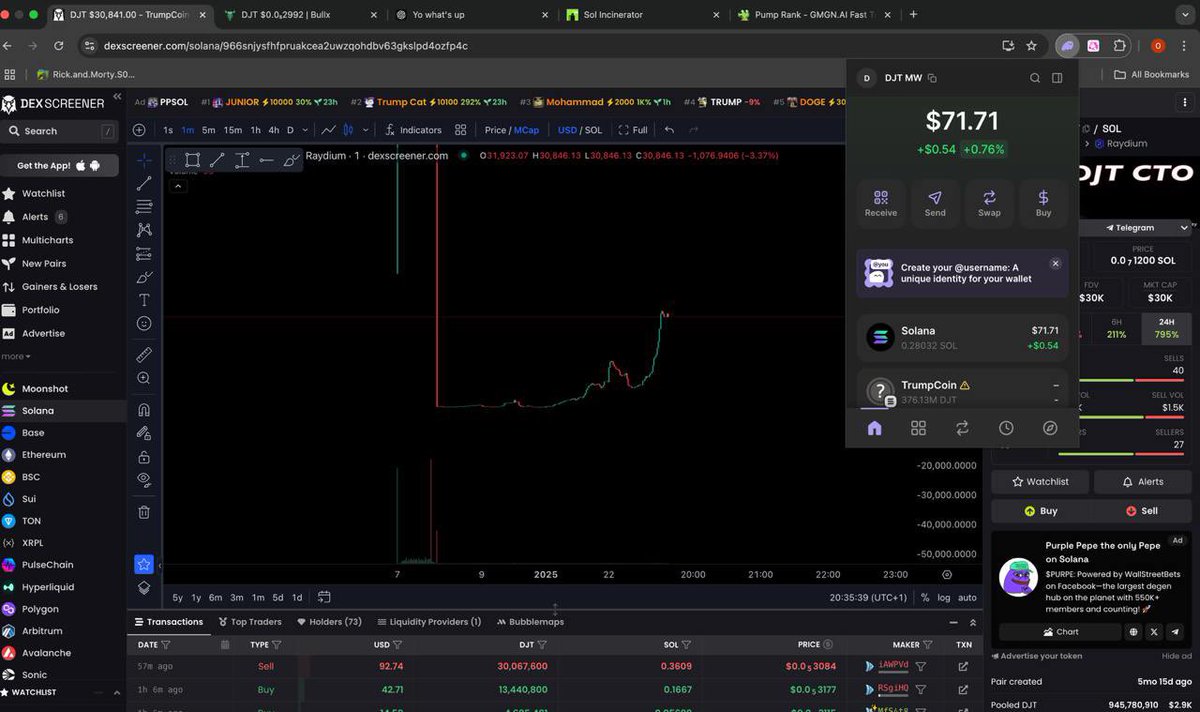Screen dimensions: 1200x712
Task: Click the Sell button in token panel
Action: point(1142,510)
